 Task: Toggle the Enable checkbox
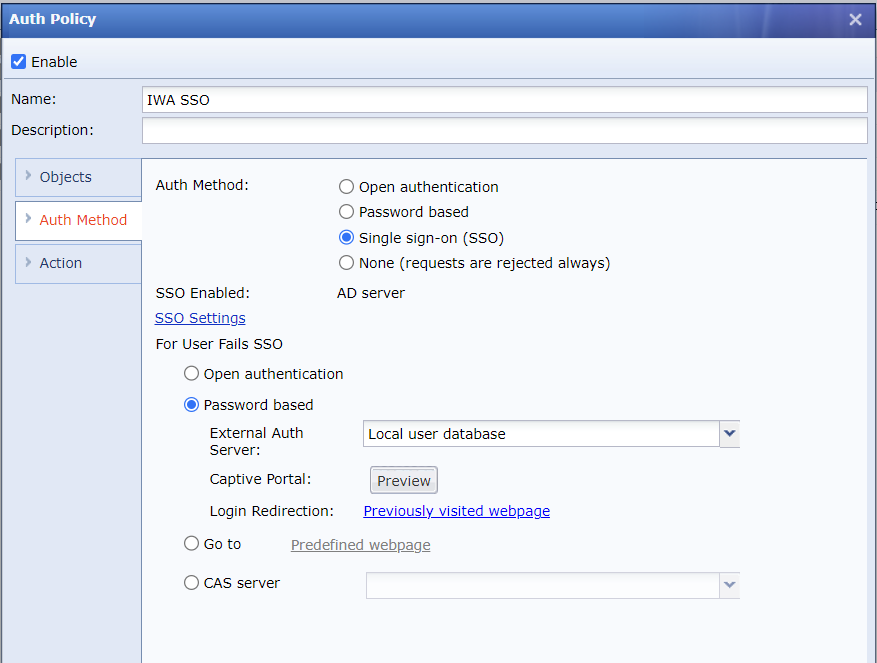[19, 62]
